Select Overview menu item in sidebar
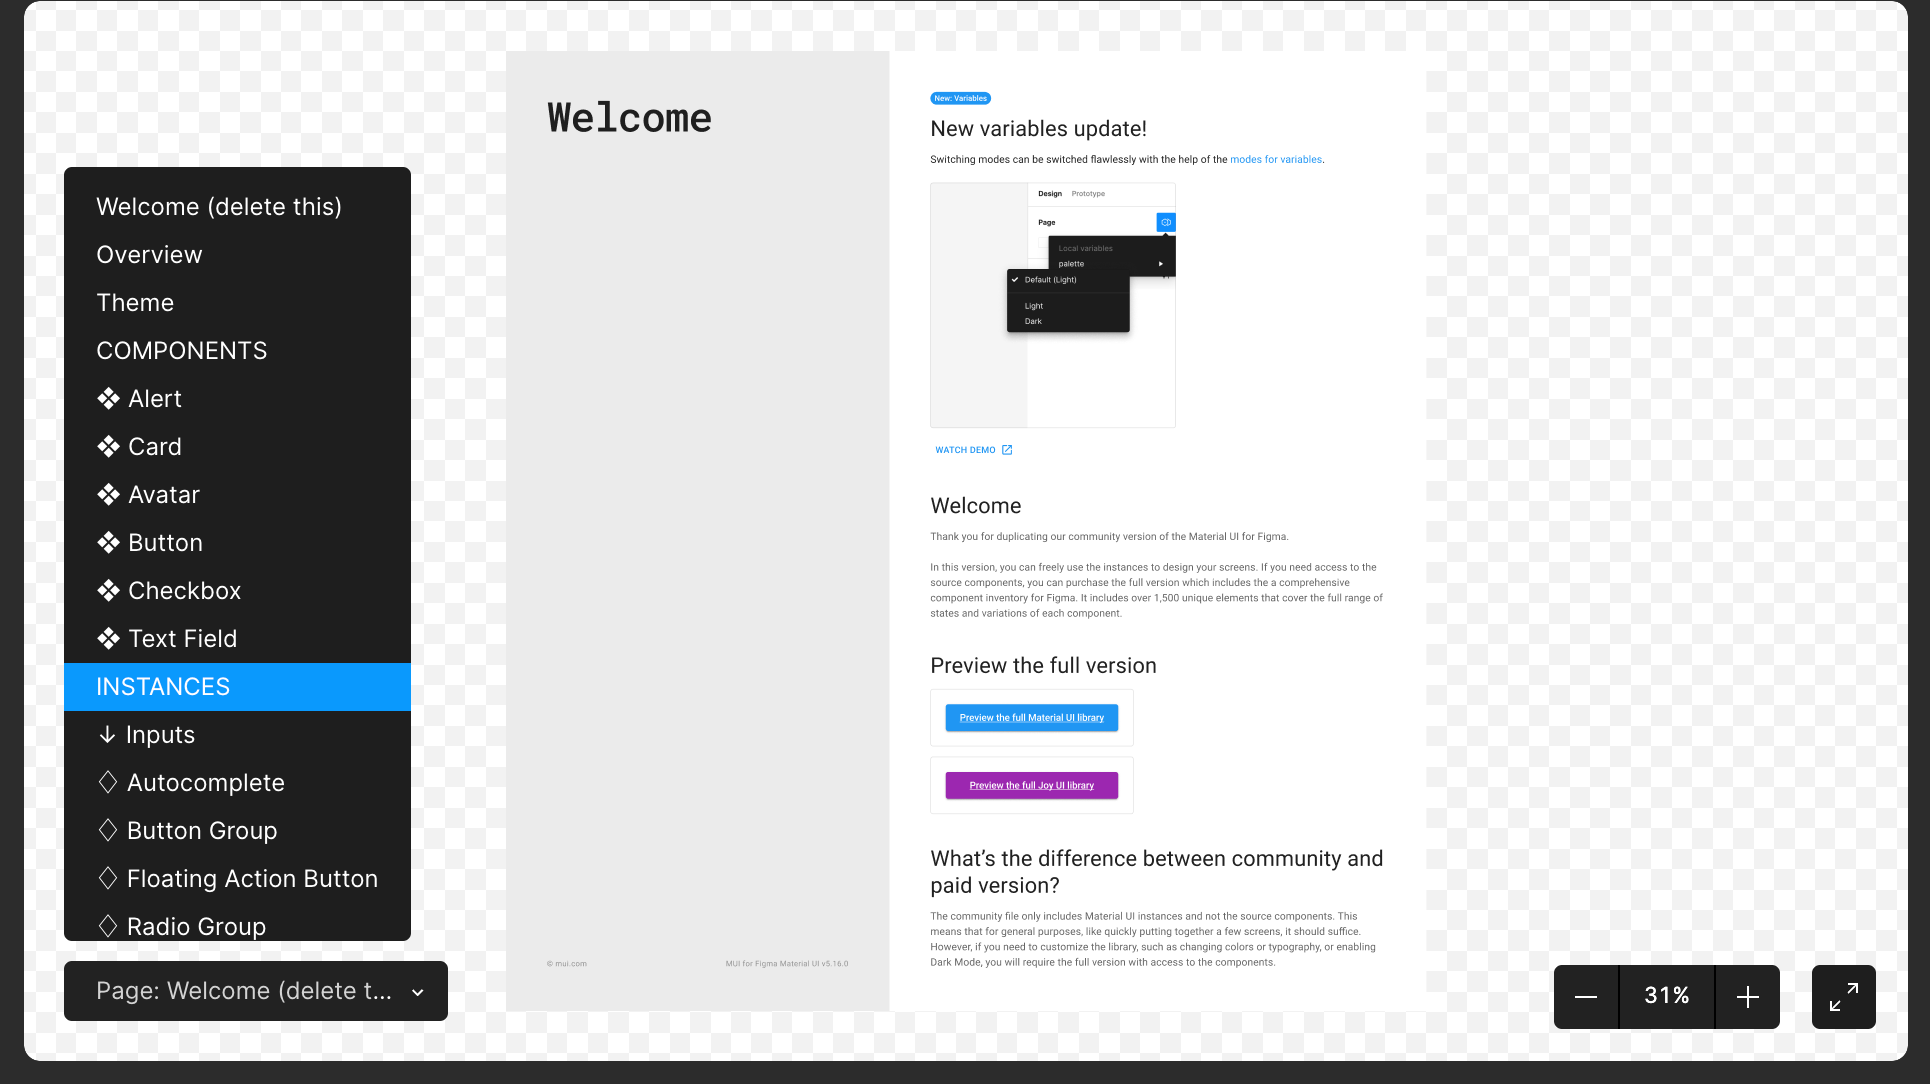This screenshot has height=1084, width=1930. (x=150, y=254)
